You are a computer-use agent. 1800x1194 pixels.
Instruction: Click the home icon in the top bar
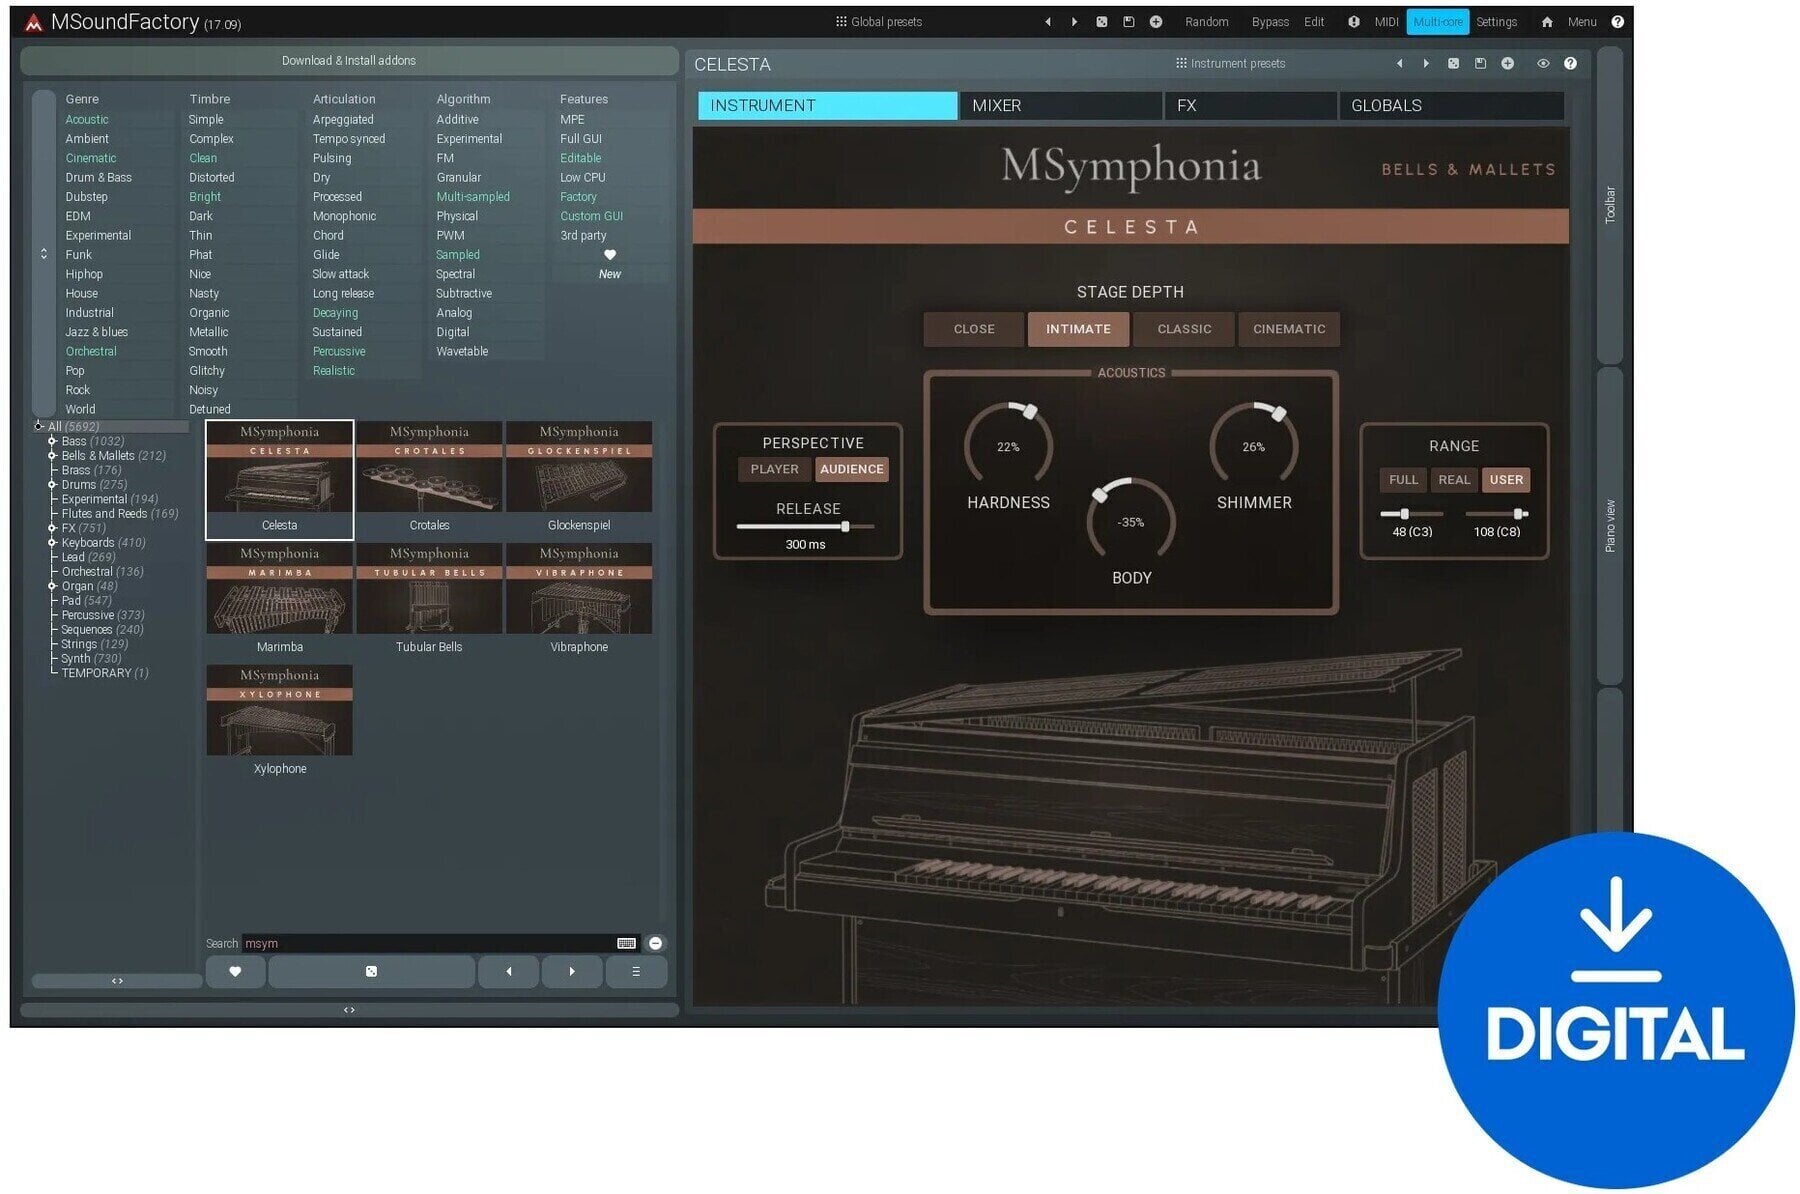(x=1546, y=22)
